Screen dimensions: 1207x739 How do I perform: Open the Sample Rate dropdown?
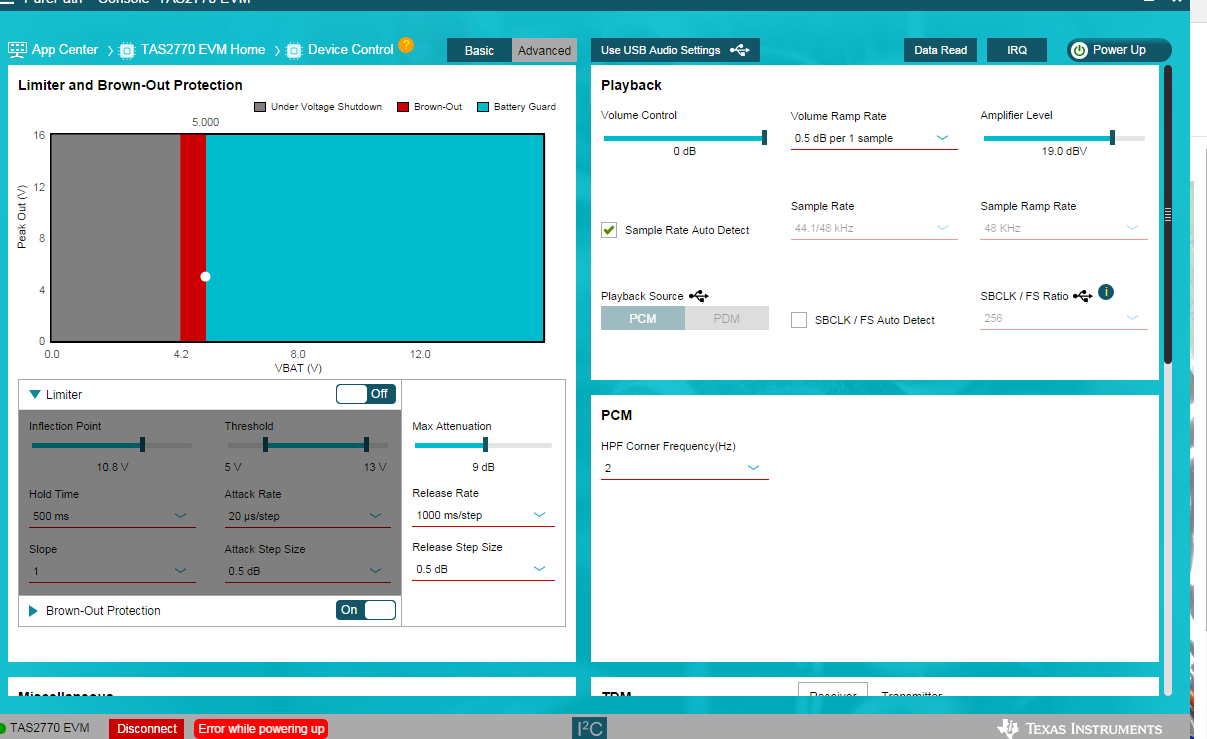click(874, 228)
